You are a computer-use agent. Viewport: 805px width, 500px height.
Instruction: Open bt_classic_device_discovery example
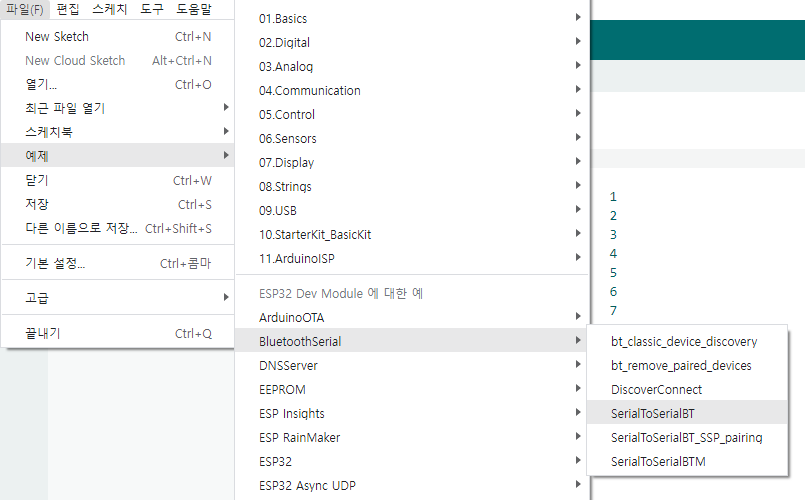click(x=687, y=341)
